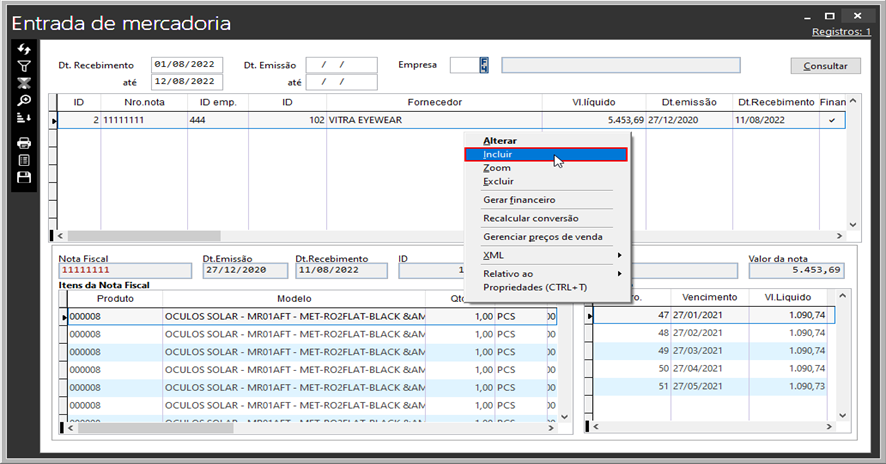Click the floppy disk save icon
The image size is (886, 464).
pyautogui.click(x=24, y=177)
